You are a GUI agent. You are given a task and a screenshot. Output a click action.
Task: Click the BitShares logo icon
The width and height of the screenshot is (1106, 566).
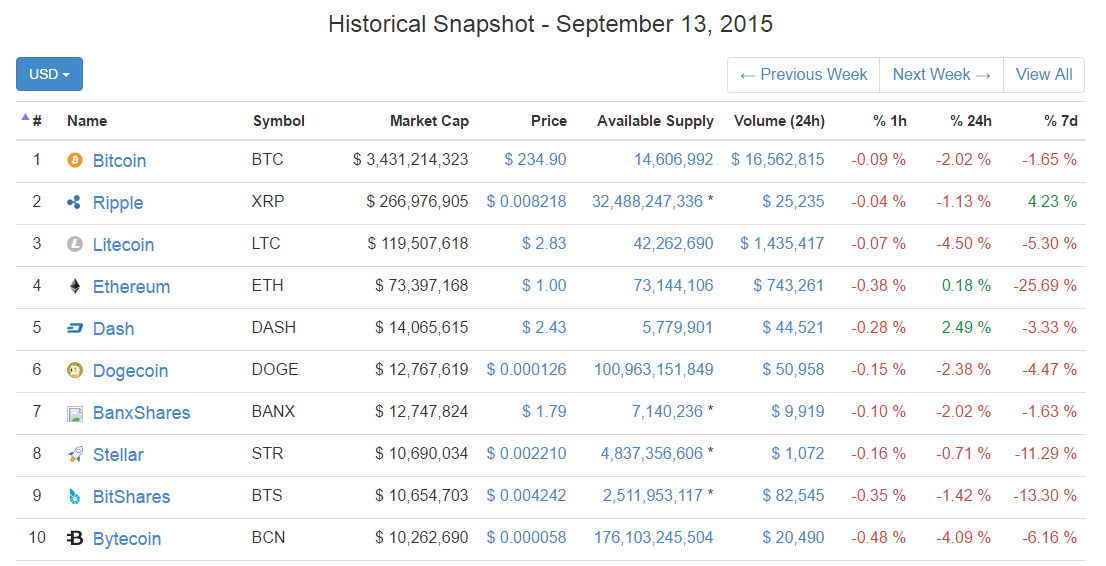[x=75, y=497]
